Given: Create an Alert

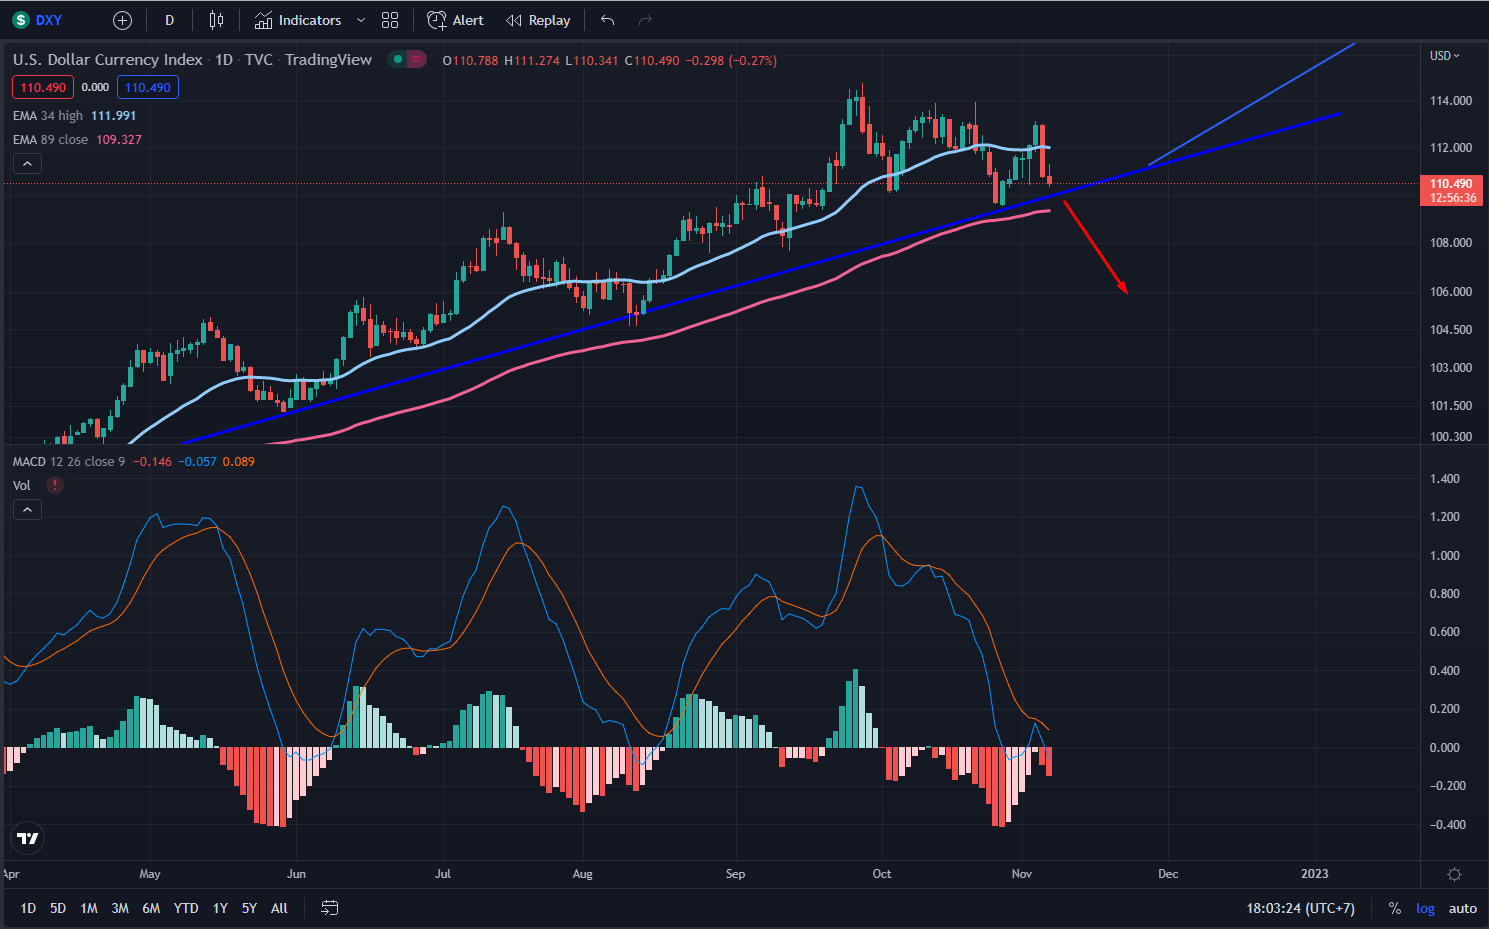Looking at the screenshot, I should click(455, 20).
